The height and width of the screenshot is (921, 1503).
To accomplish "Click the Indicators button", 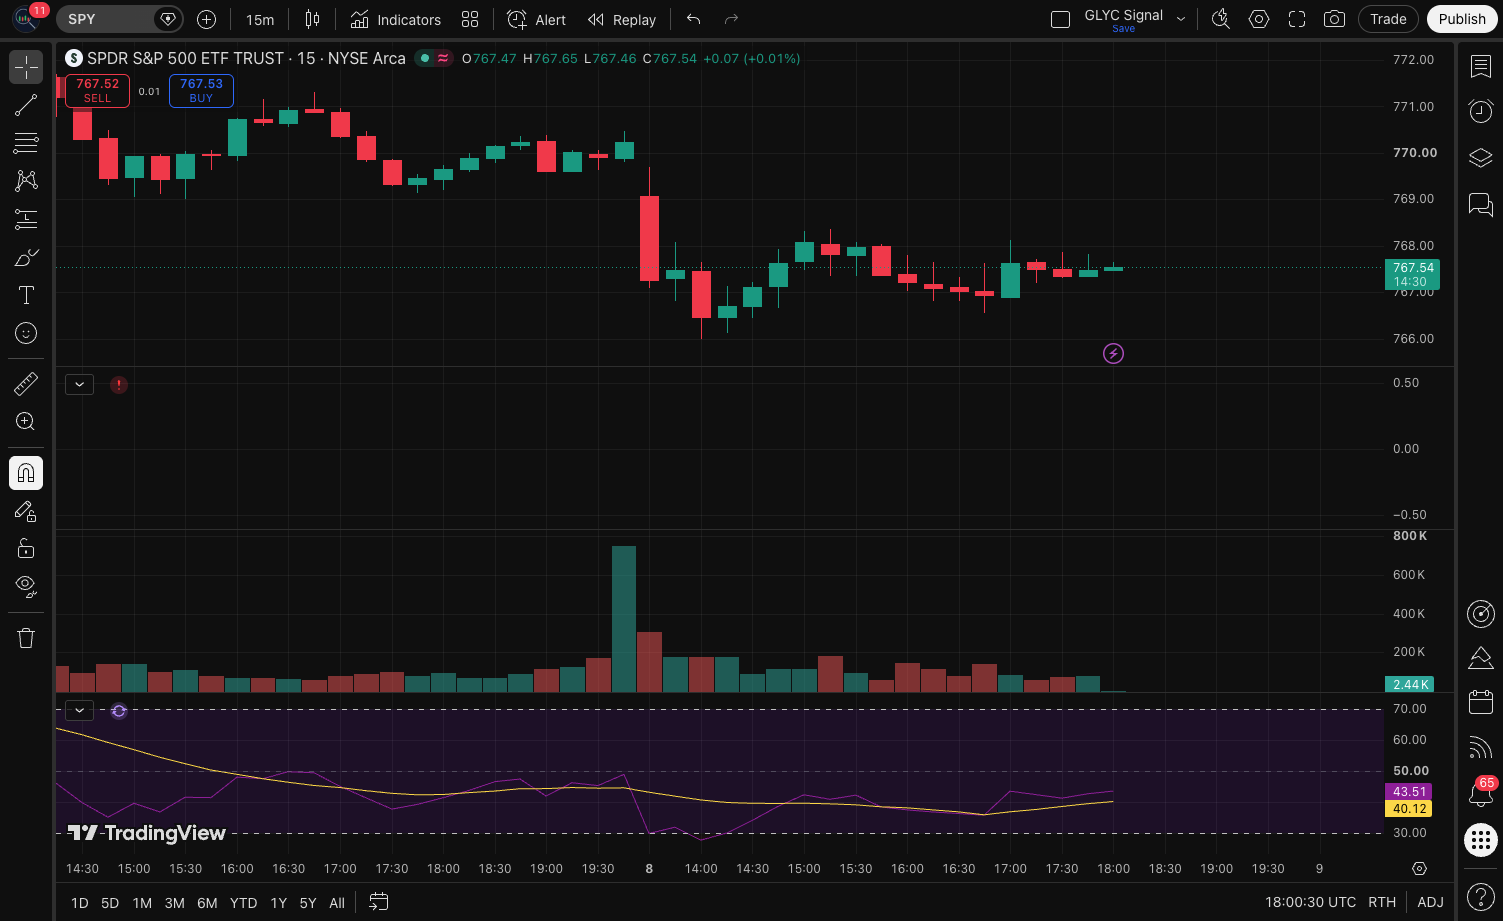I will [x=395, y=19].
